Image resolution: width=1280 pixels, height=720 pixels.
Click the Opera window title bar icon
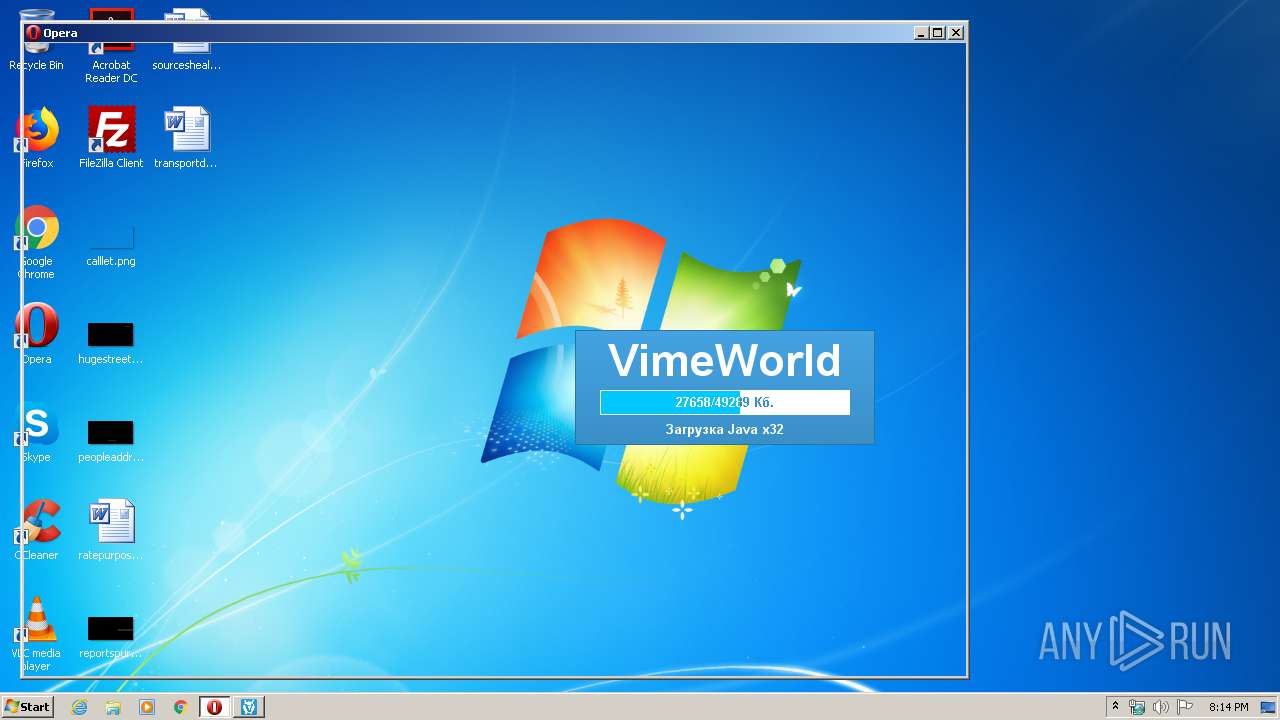34,33
